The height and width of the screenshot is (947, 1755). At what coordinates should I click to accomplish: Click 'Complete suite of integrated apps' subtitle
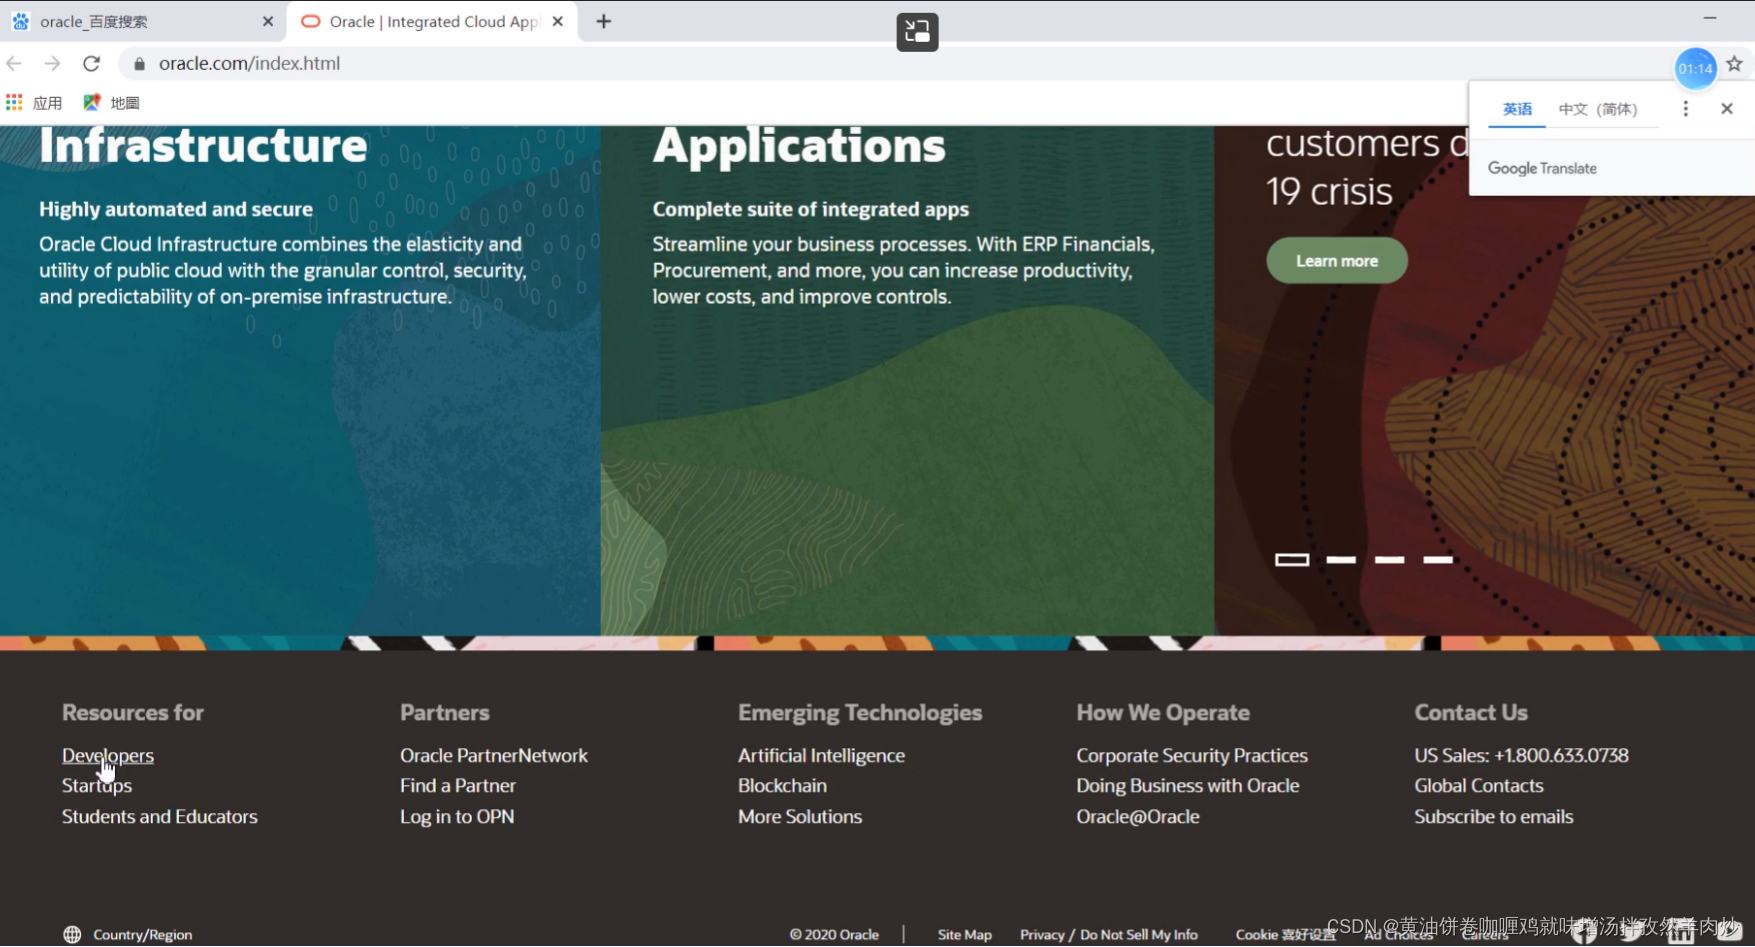coord(811,209)
